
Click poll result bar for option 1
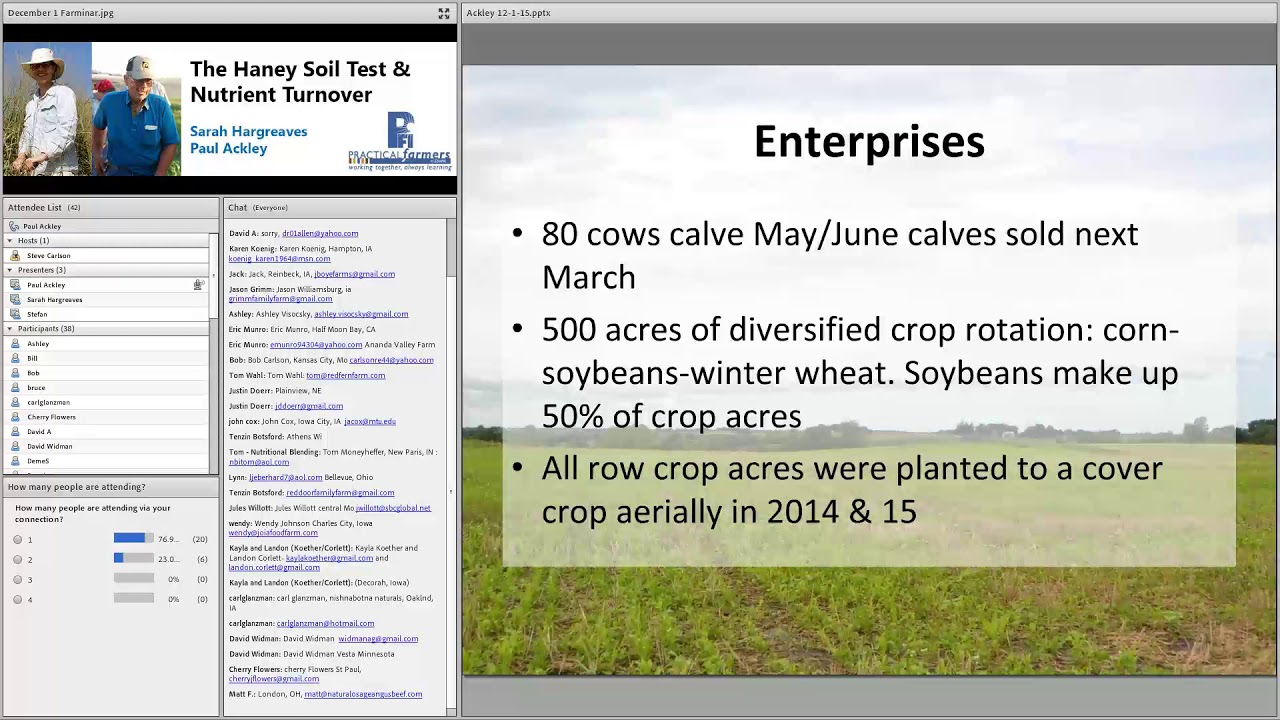pyautogui.click(x=134, y=539)
